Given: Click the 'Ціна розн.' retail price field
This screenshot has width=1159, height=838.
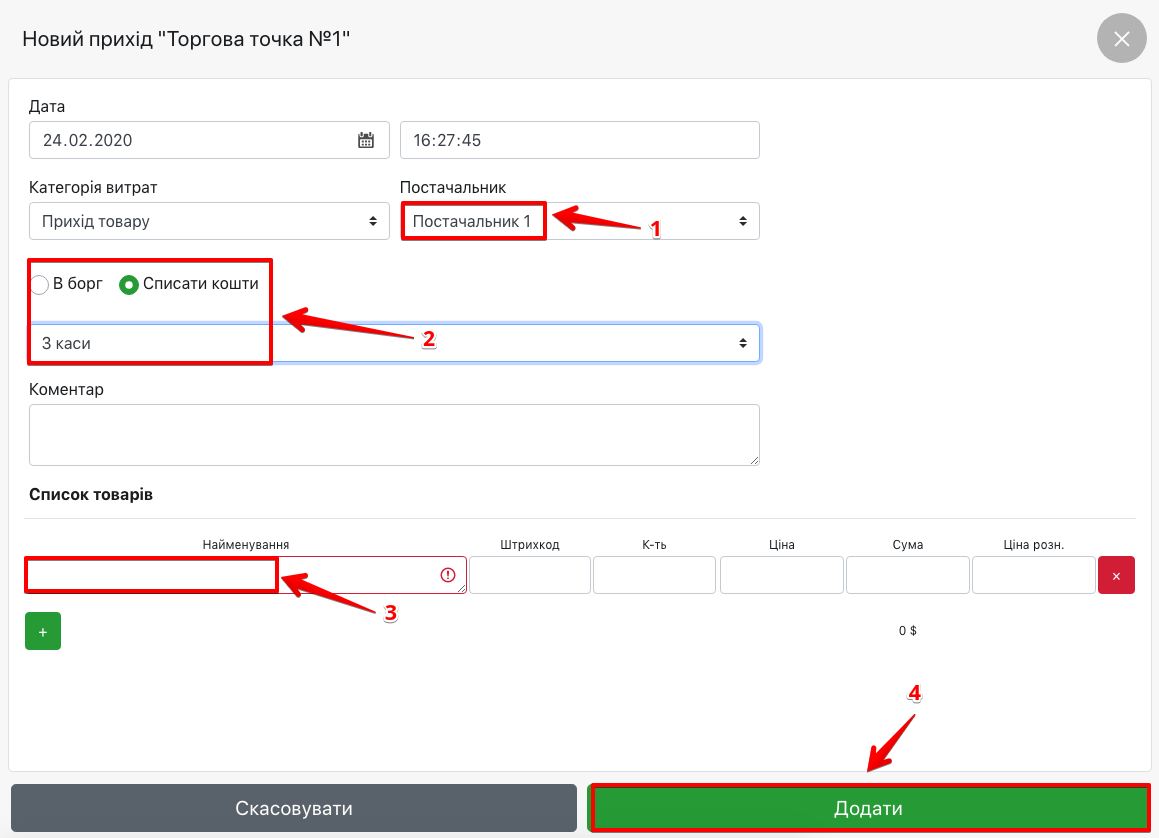Looking at the screenshot, I should [1033, 575].
